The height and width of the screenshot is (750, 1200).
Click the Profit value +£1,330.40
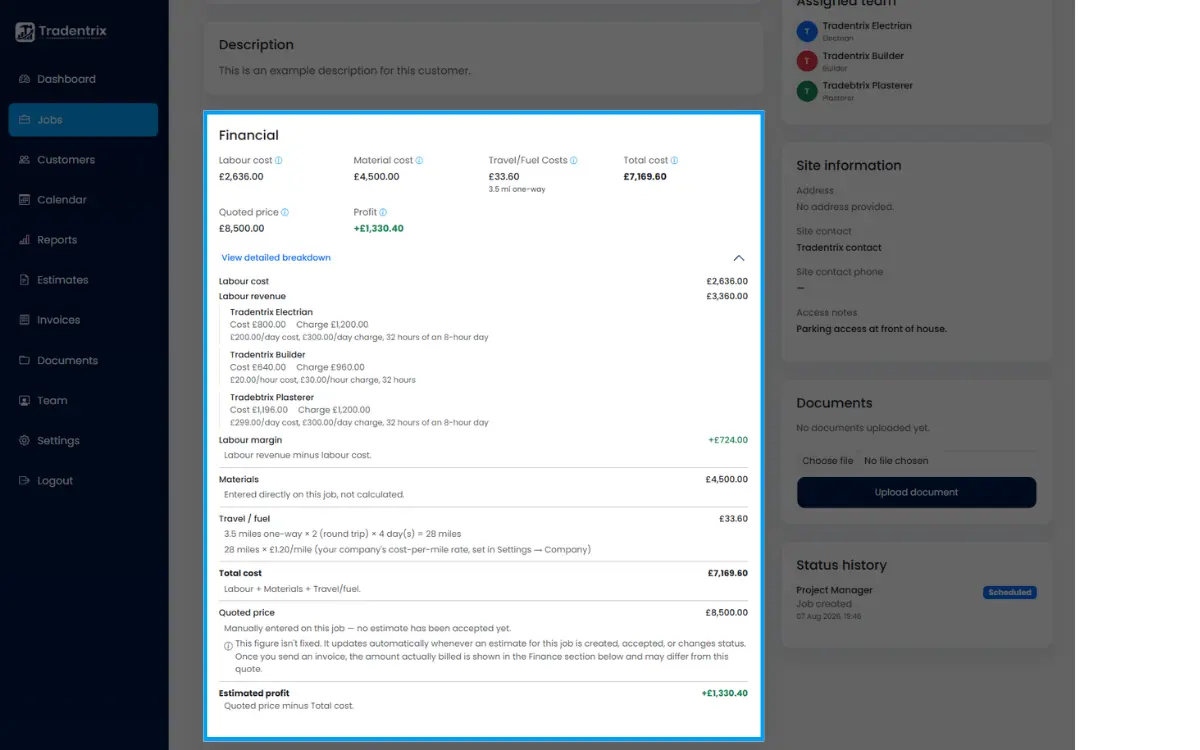point(379,229)
